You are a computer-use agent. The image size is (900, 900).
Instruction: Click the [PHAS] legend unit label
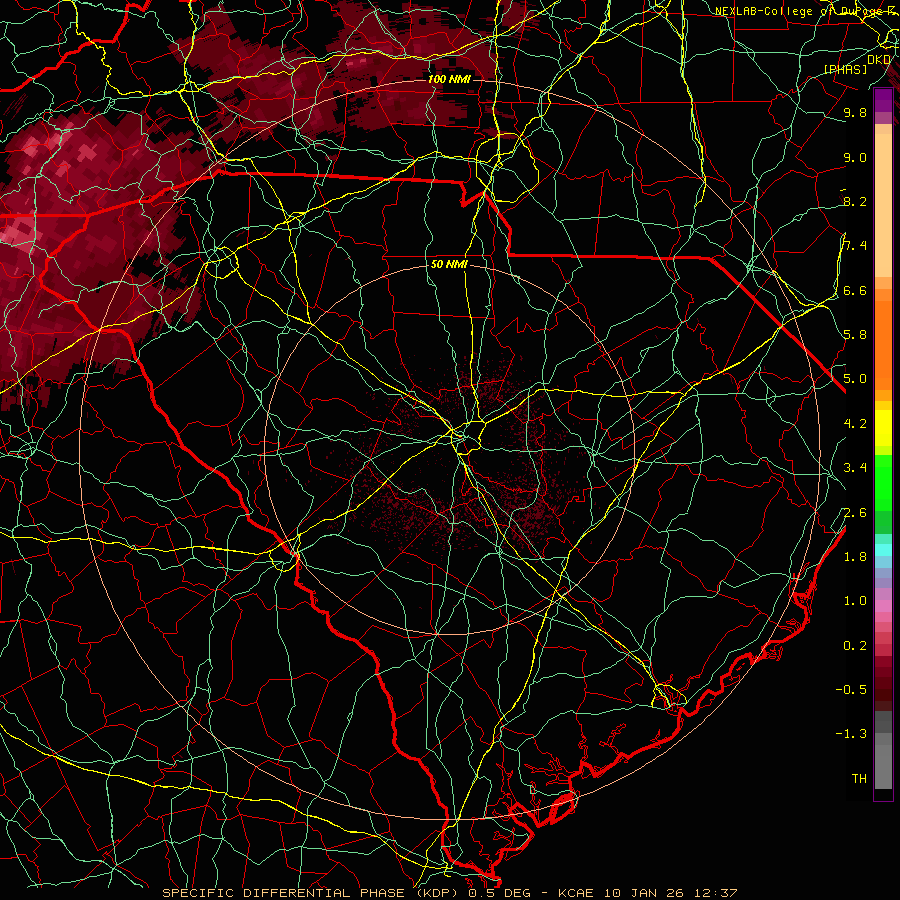(846, 69)
